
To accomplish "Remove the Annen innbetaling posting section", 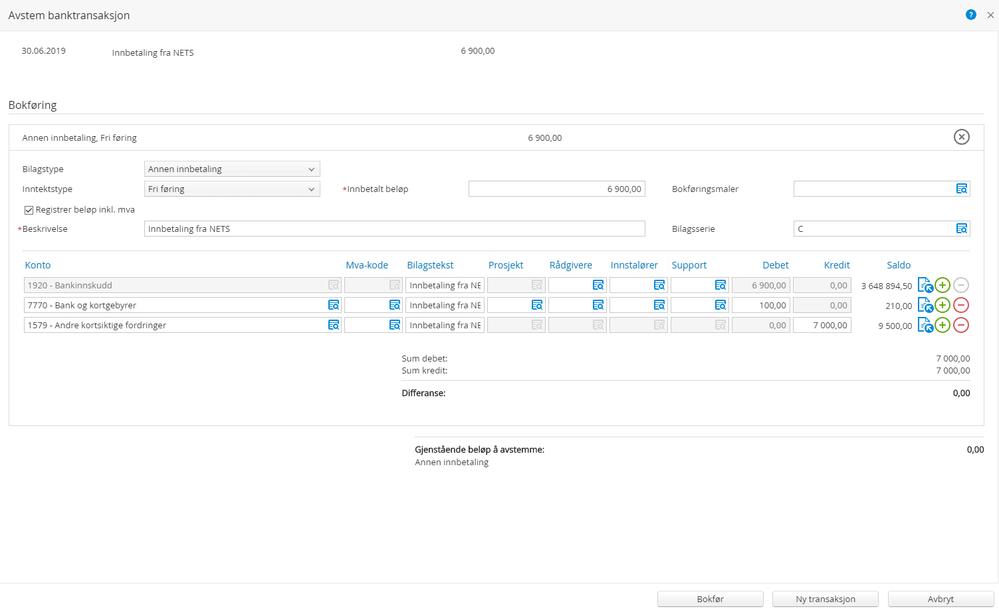I will click(x=961, y=137).
